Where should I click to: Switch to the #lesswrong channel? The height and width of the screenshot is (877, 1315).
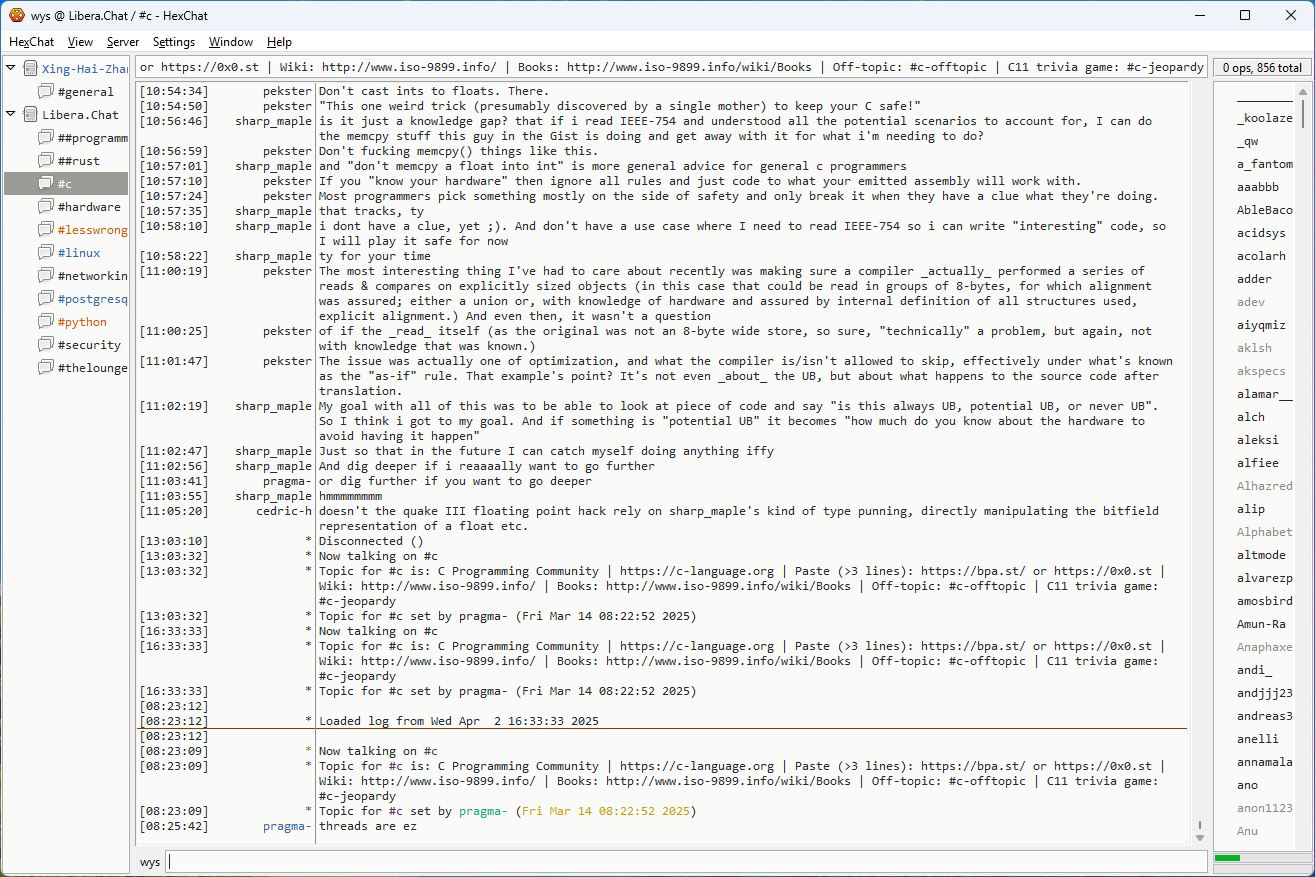92,230
